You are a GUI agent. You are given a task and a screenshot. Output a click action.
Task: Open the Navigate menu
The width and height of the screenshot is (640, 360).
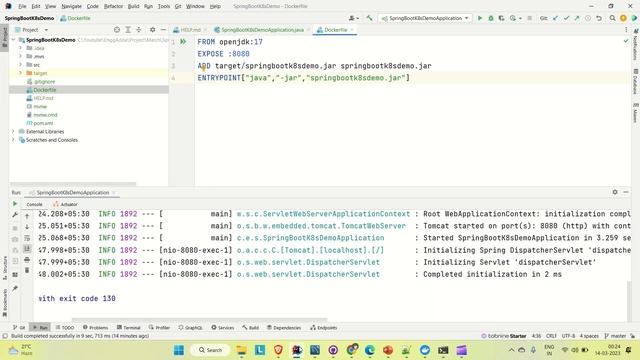coord(71,6)
